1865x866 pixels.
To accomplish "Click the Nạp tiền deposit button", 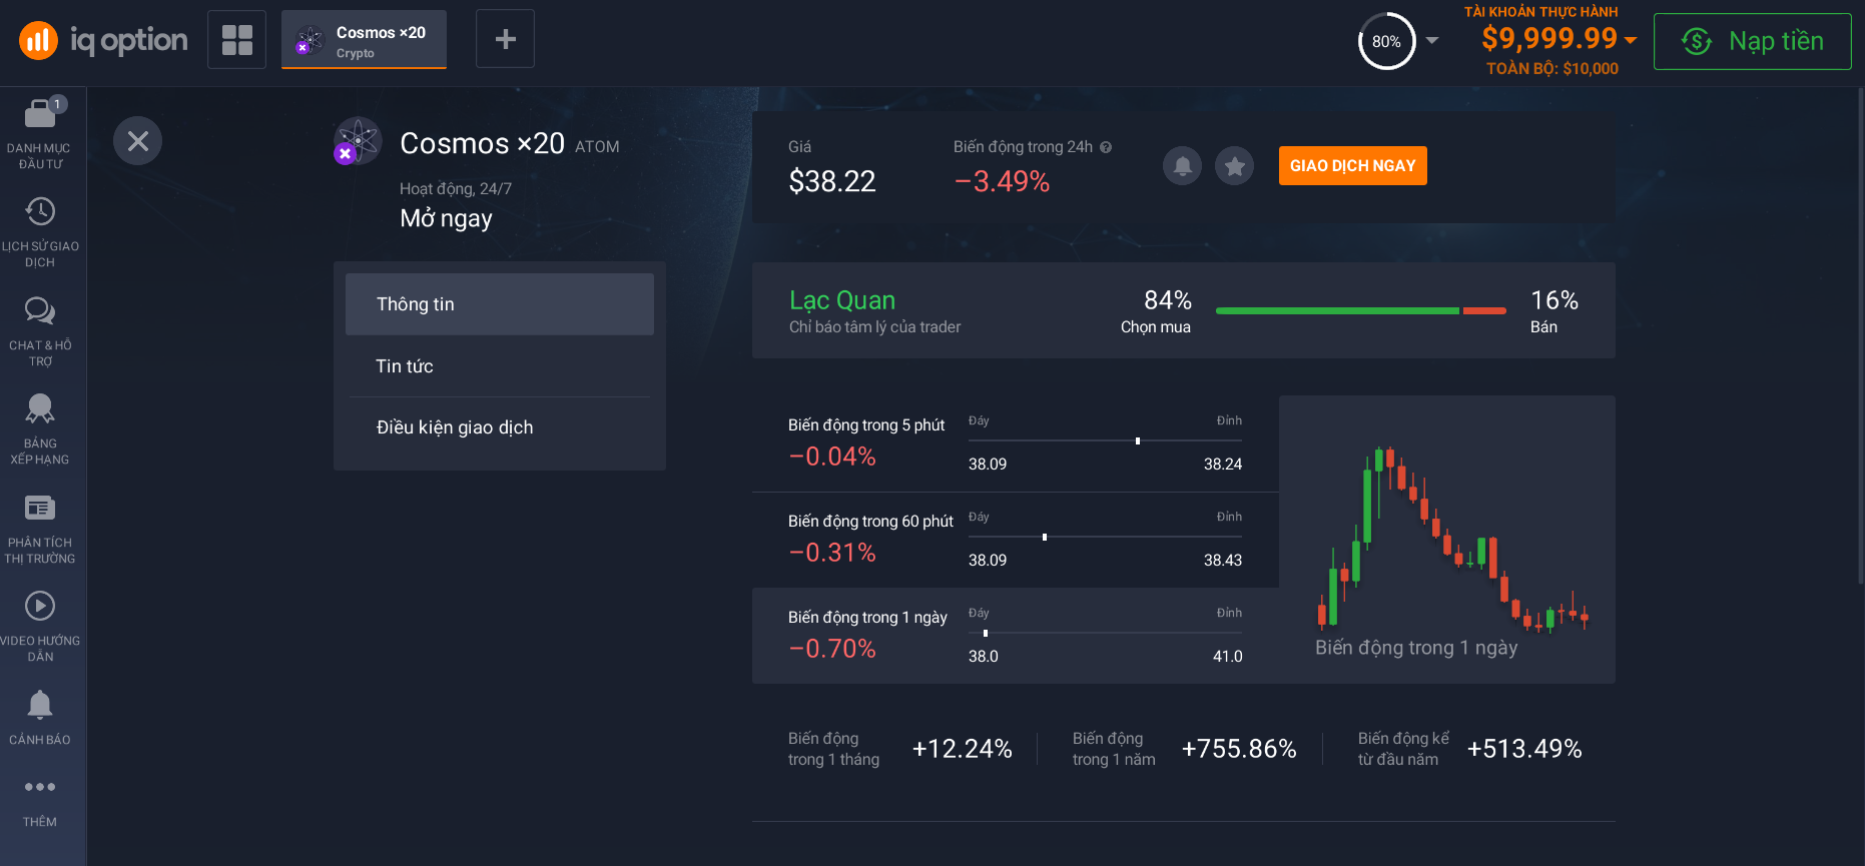I will click(x=1752, y=41).
